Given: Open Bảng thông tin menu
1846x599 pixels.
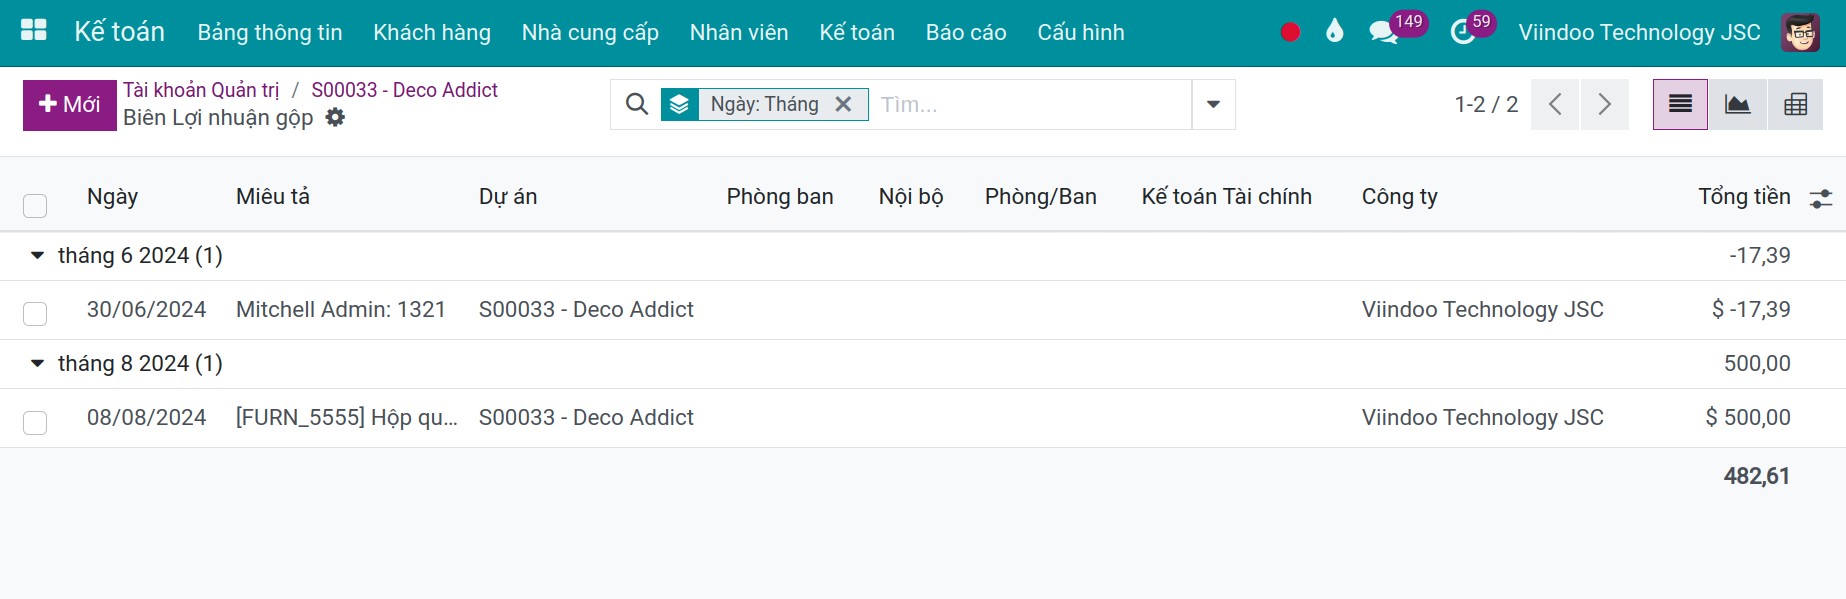Looking at the screenshot, I should [270, 32].
